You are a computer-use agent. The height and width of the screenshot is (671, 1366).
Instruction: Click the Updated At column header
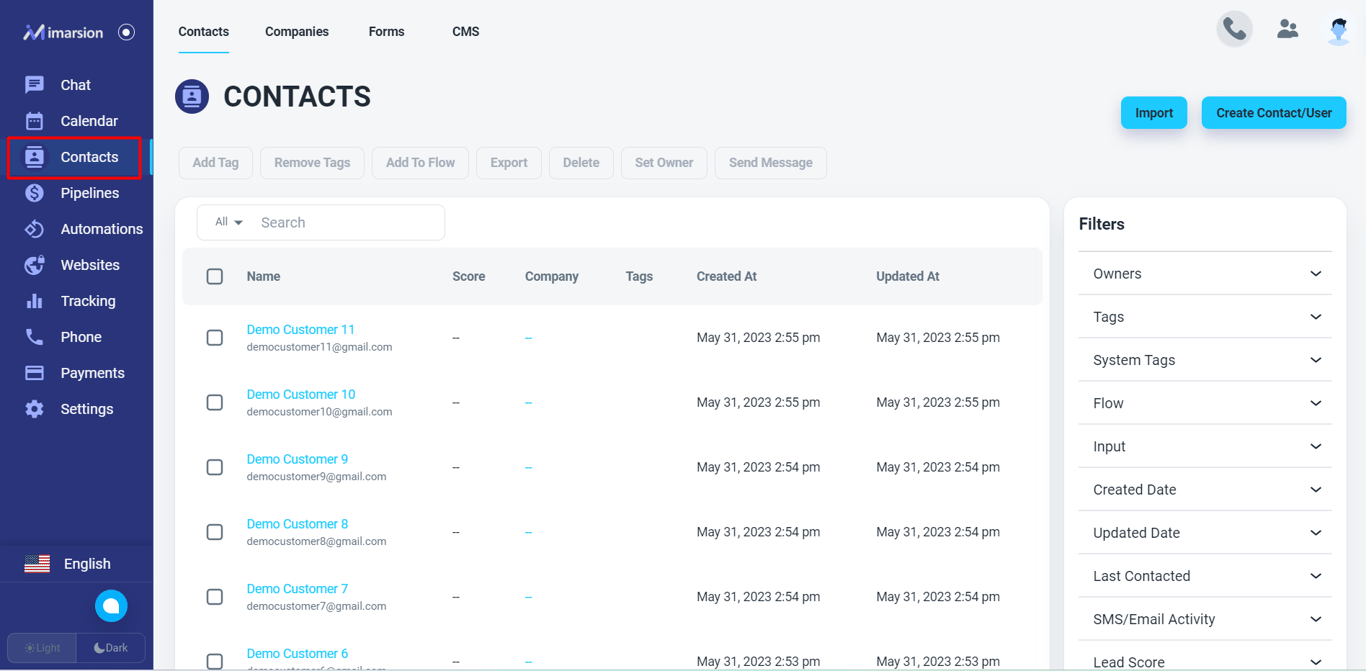click(x=908, y=276)
